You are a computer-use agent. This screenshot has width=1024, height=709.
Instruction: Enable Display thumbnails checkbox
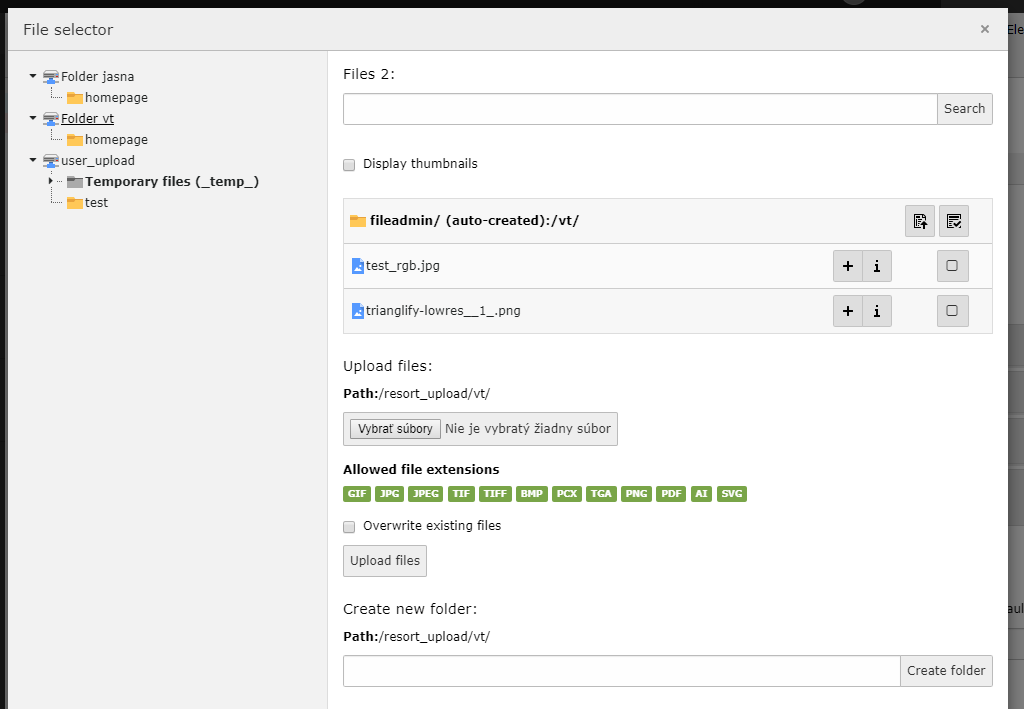(349, 164)
